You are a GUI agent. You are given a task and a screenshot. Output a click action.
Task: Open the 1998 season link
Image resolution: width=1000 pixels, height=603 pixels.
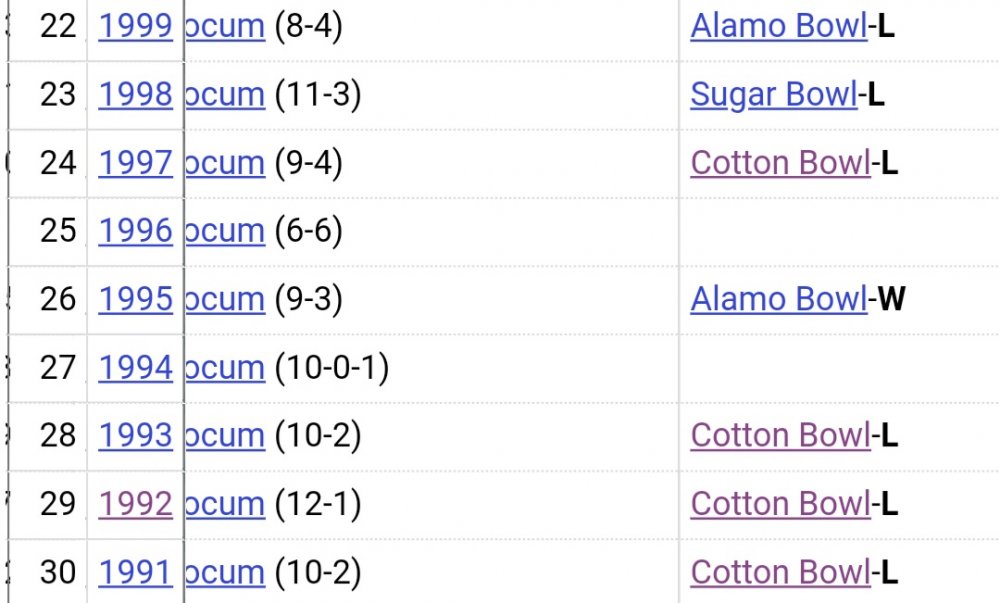pos(135,95)
